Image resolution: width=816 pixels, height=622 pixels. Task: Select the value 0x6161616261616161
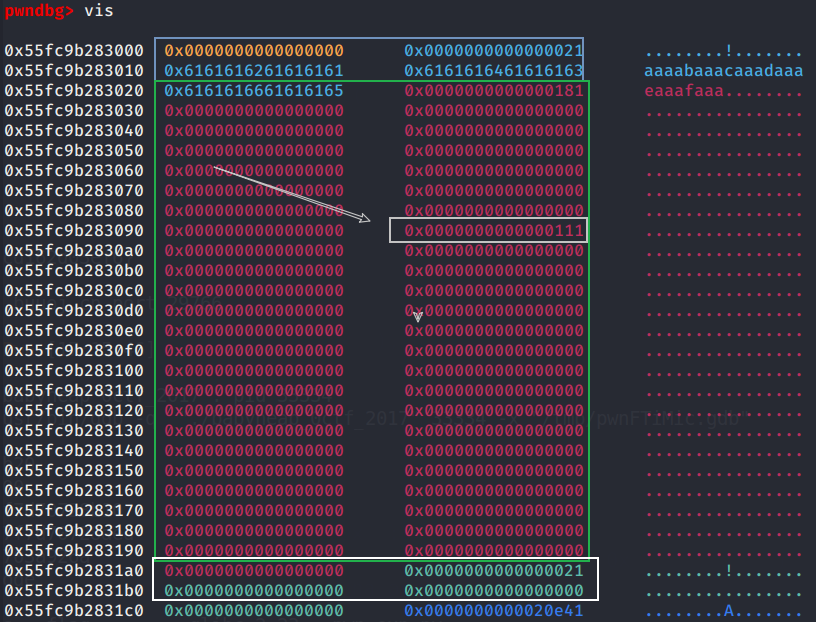(x=254, y=71)
